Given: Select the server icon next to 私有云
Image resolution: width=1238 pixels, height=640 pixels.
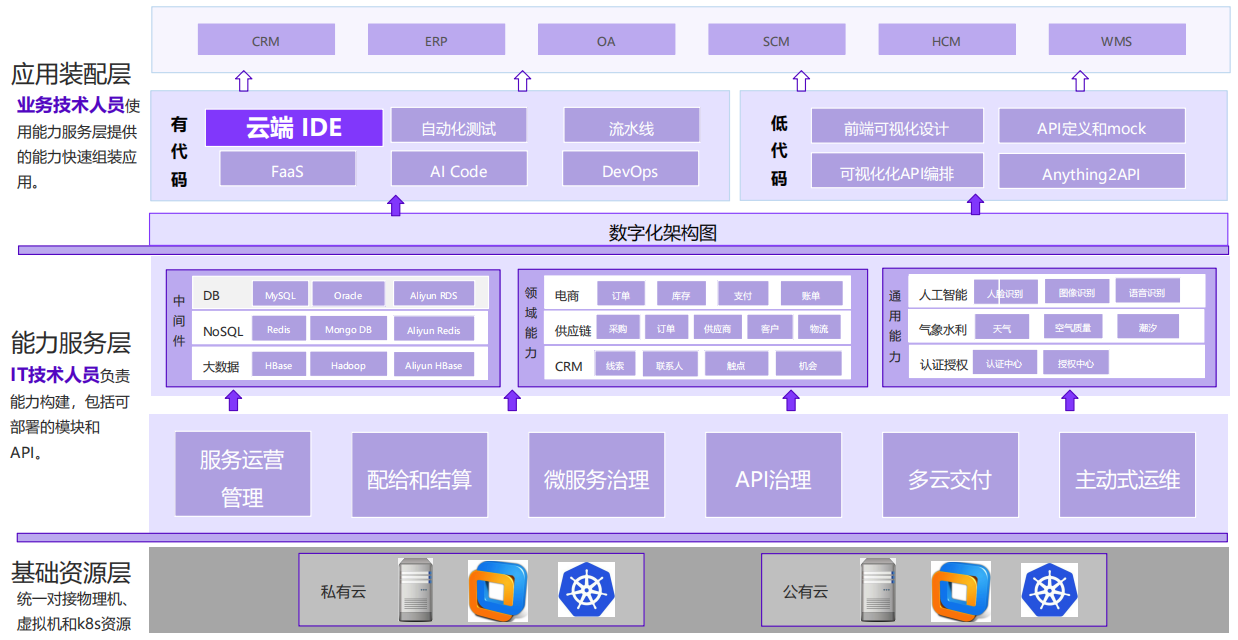Looking at the screenshot, I should coord(416,589).
